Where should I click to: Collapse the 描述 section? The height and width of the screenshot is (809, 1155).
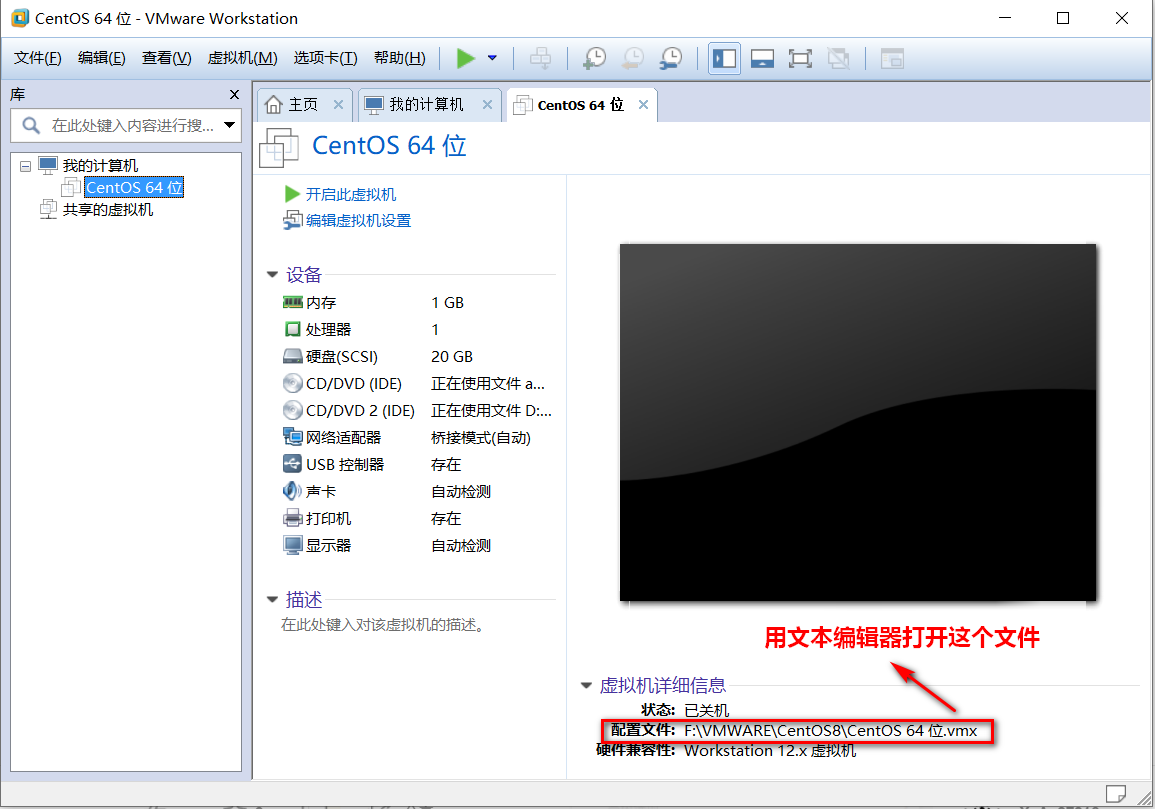point(272,600)
